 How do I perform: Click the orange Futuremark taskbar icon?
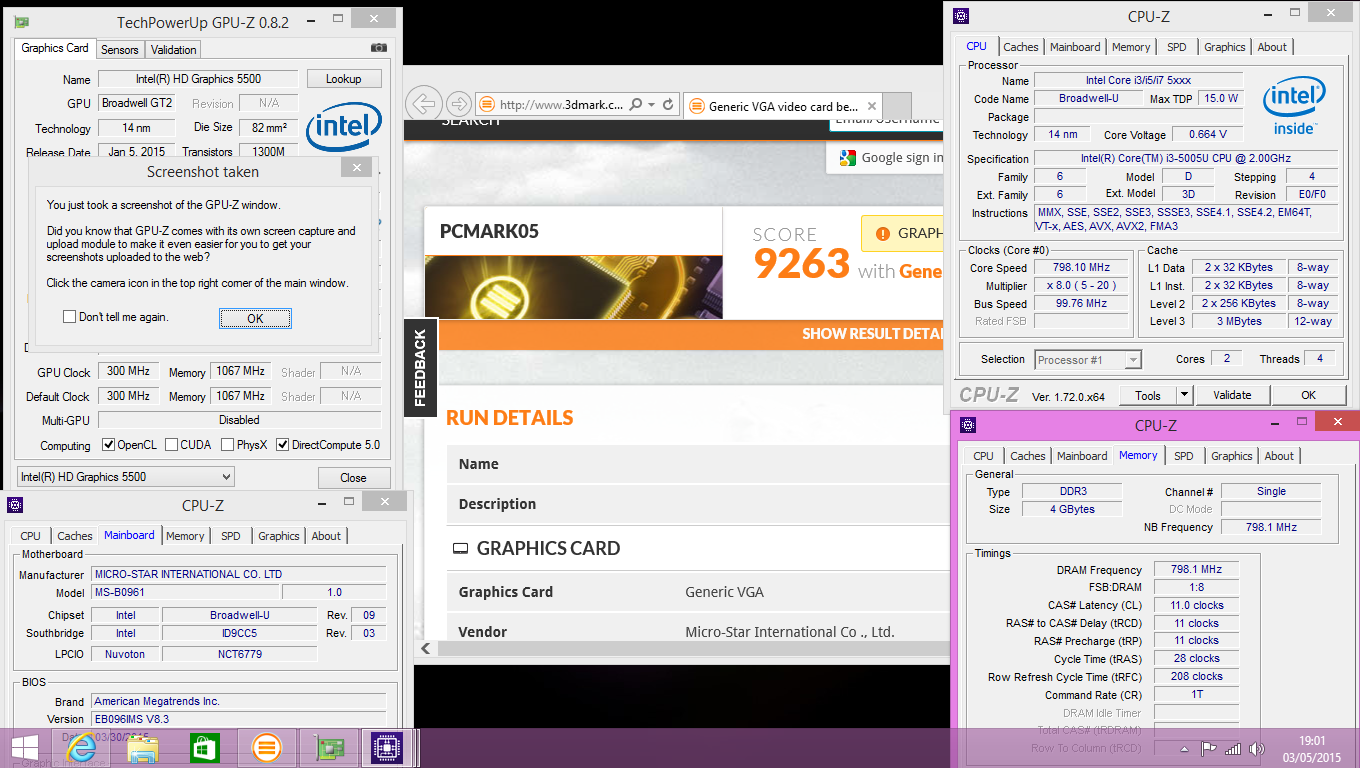(x=265, y=748)
